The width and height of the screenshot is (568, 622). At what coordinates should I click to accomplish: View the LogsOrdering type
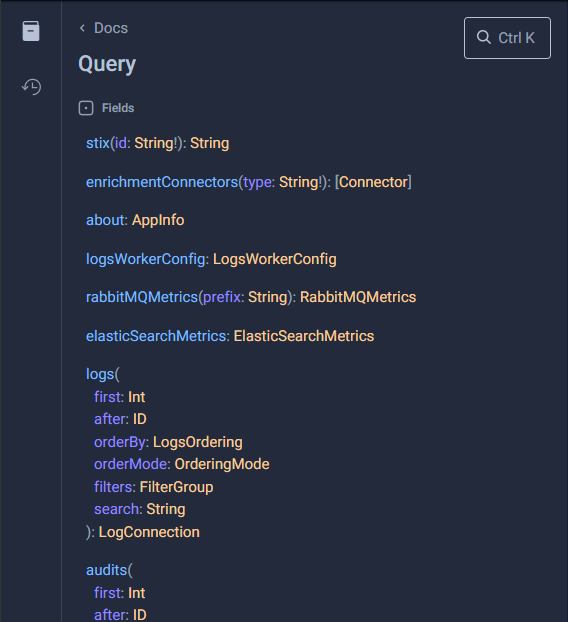coord(198,442)
